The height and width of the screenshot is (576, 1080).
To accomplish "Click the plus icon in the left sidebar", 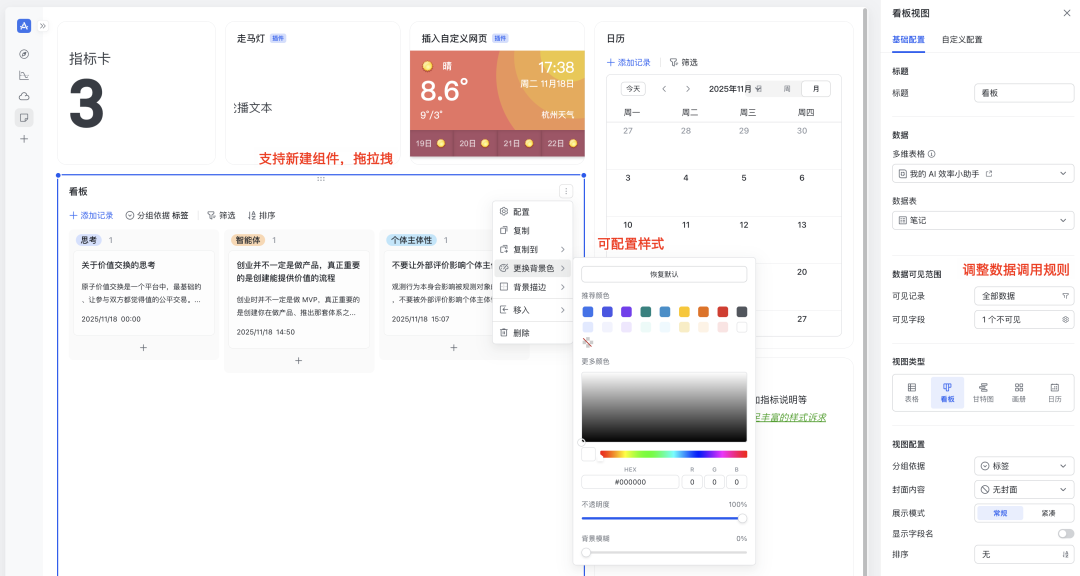I will coord(22,140).
